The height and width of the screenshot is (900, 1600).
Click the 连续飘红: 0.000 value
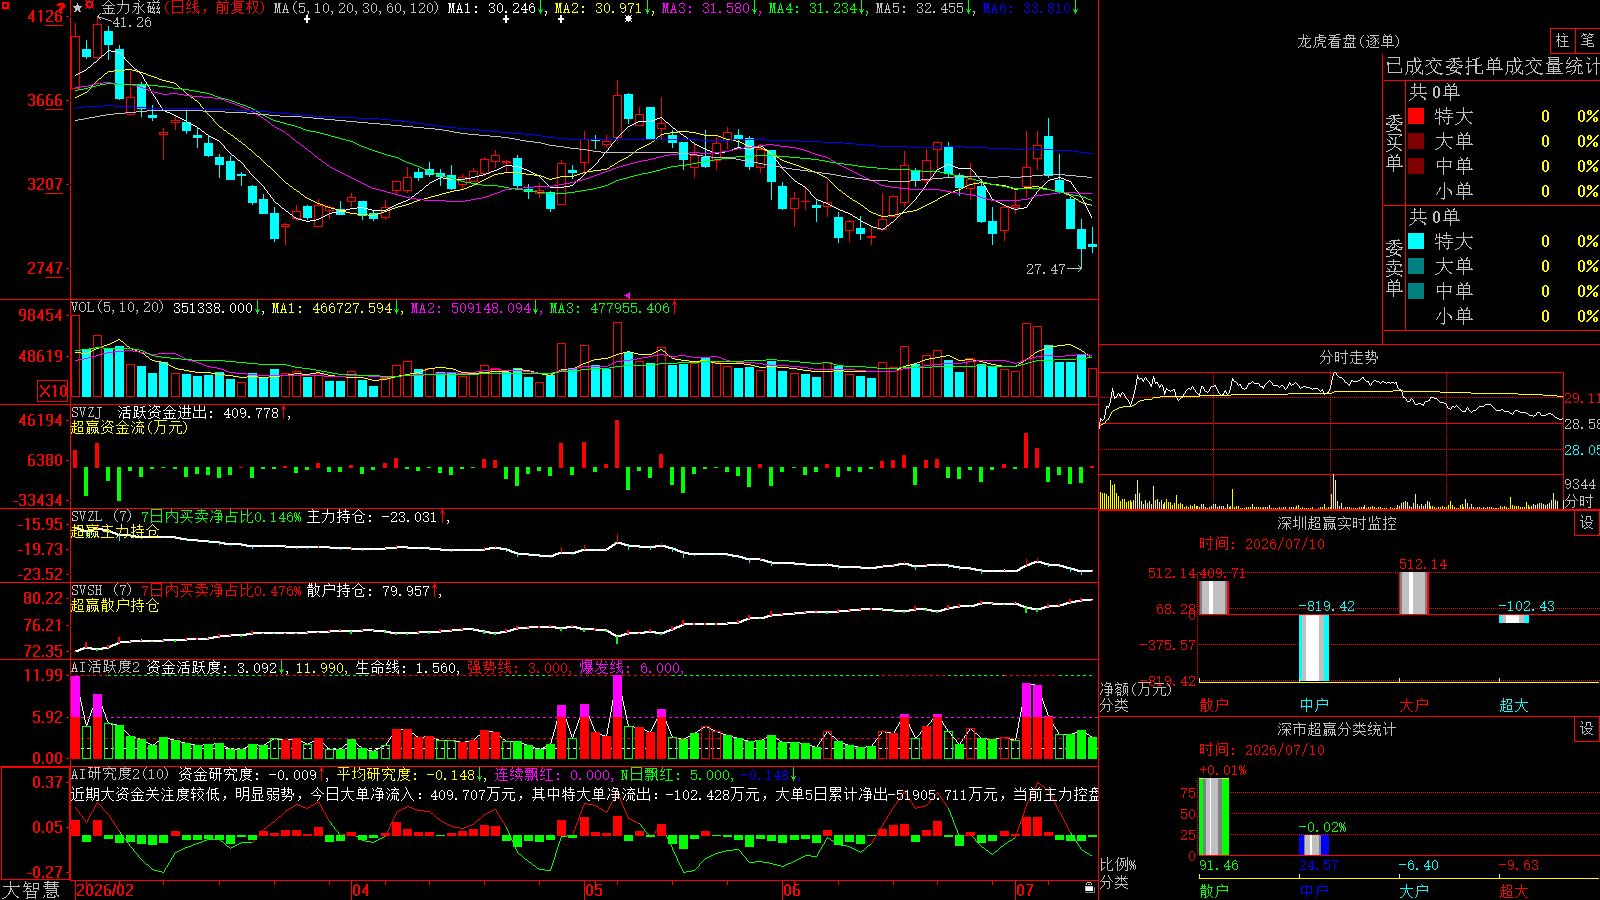pyautogui.click(x=553, y=774)
